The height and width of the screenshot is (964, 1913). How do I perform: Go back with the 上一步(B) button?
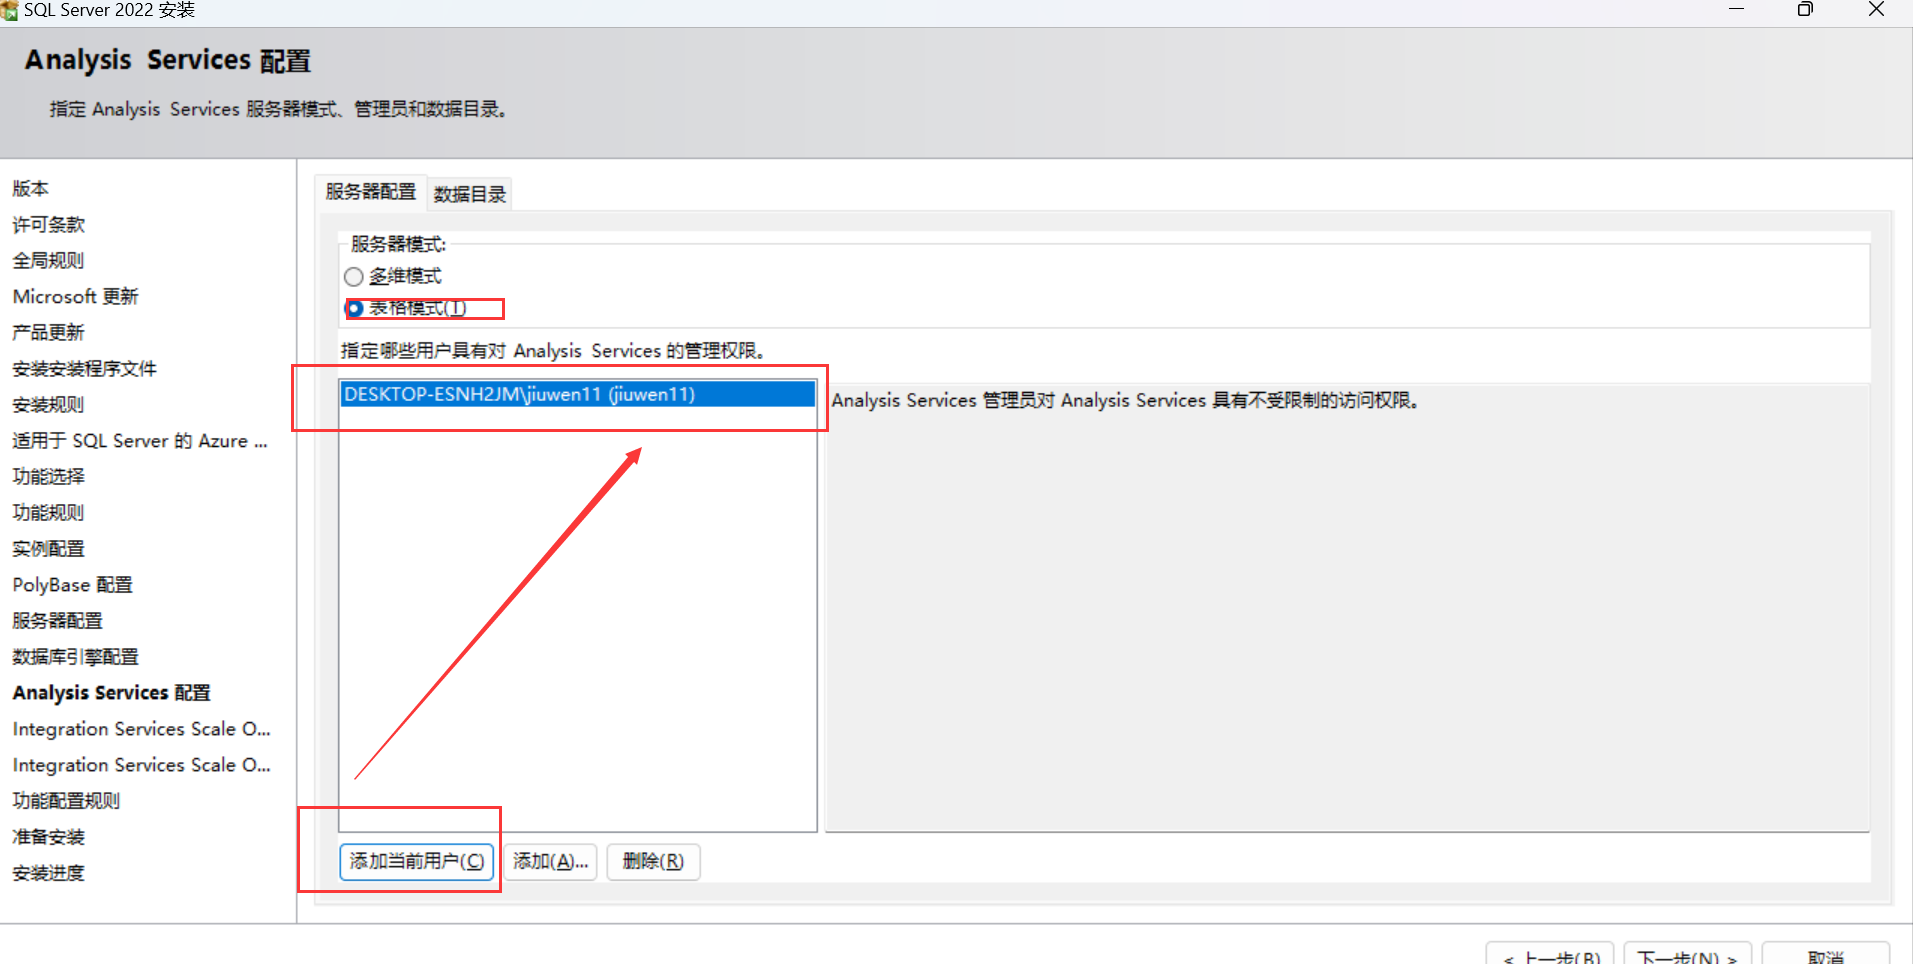(1550, 954)
